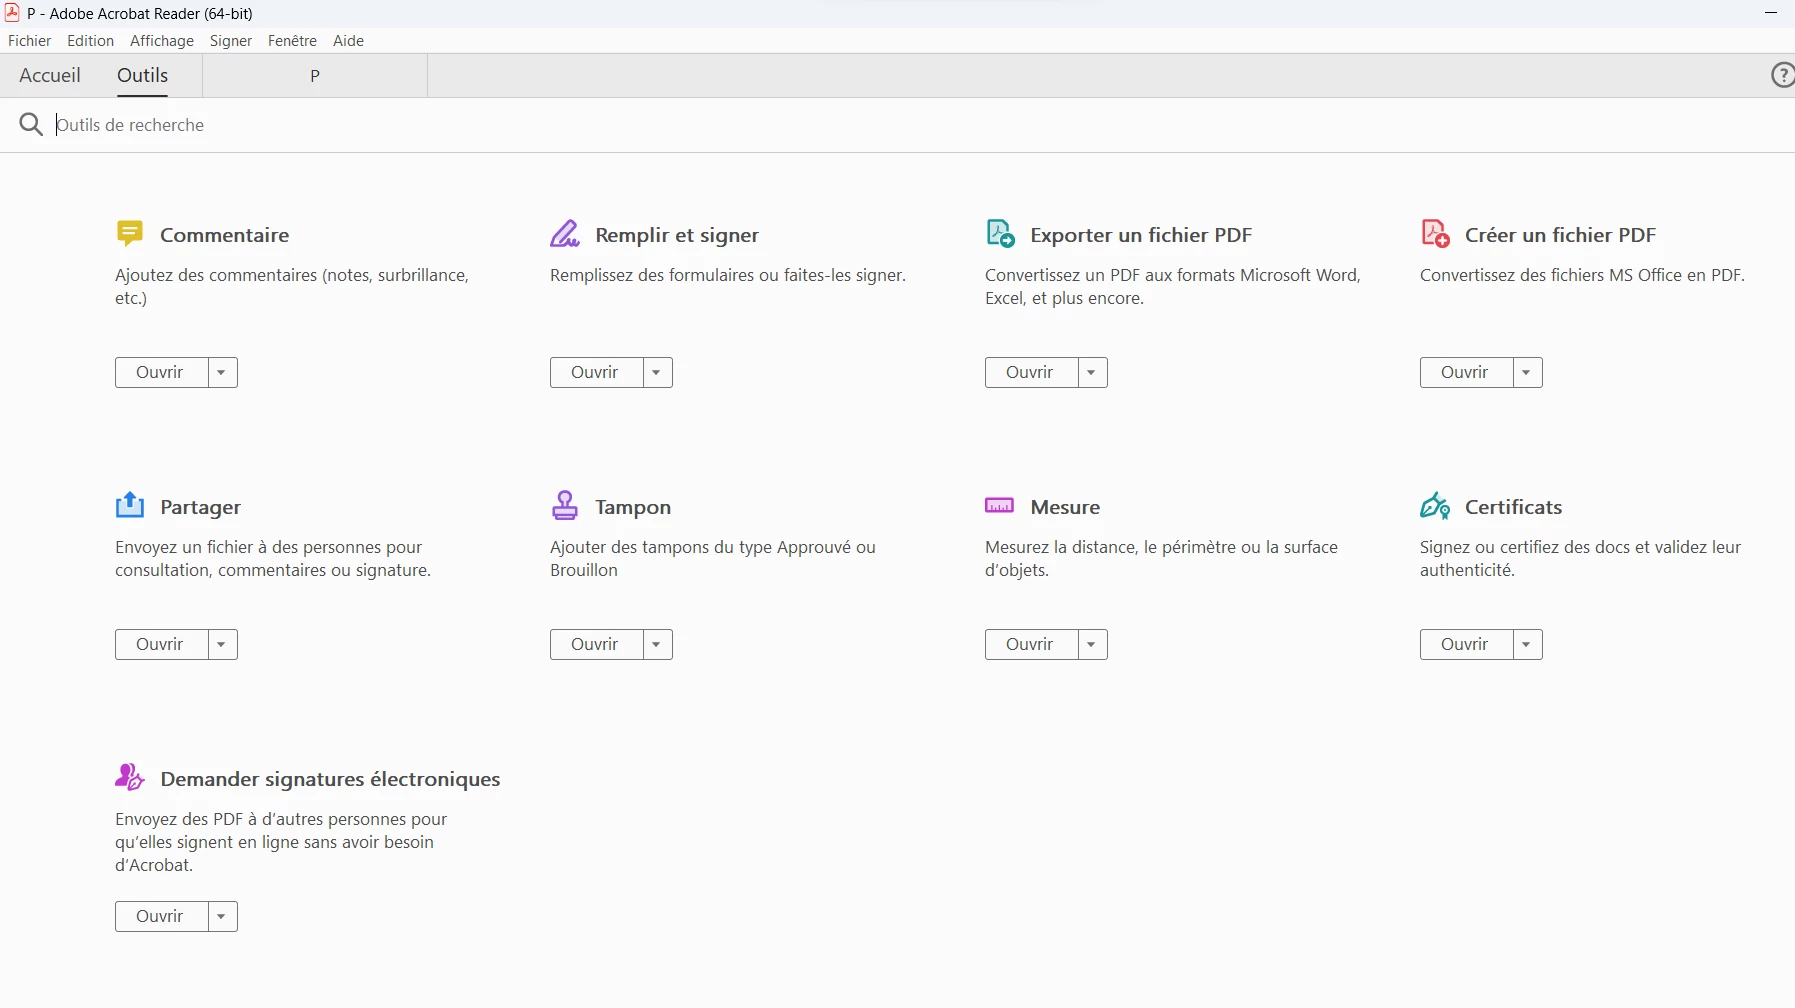Click the Remplir et signer heading text
1795x1008 pixels.
pyautogui.click(x=677, y=235)
